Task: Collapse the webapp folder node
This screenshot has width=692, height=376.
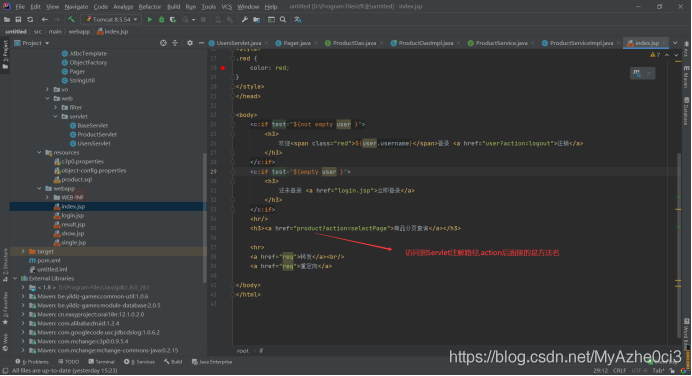Action: [39, 188]
